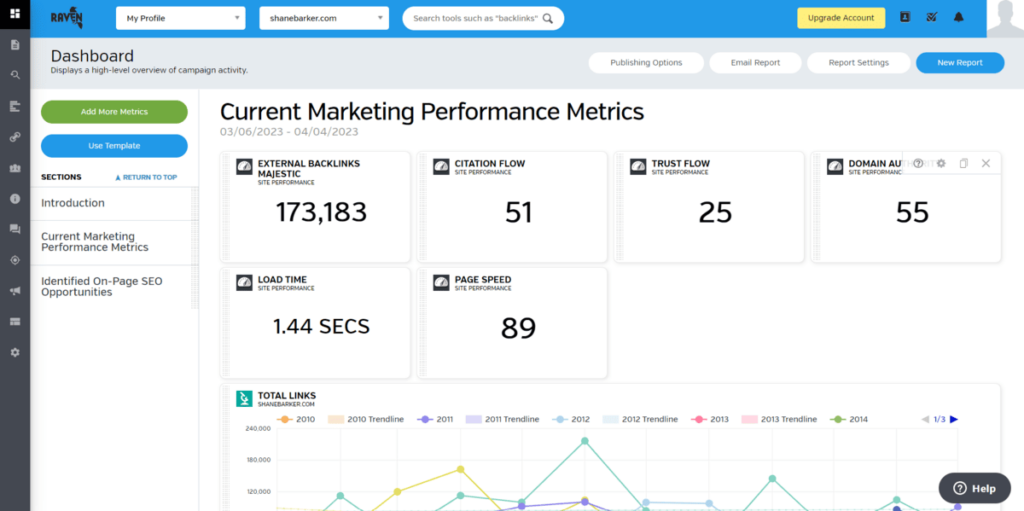Open the notifications bell

point(959,18)
